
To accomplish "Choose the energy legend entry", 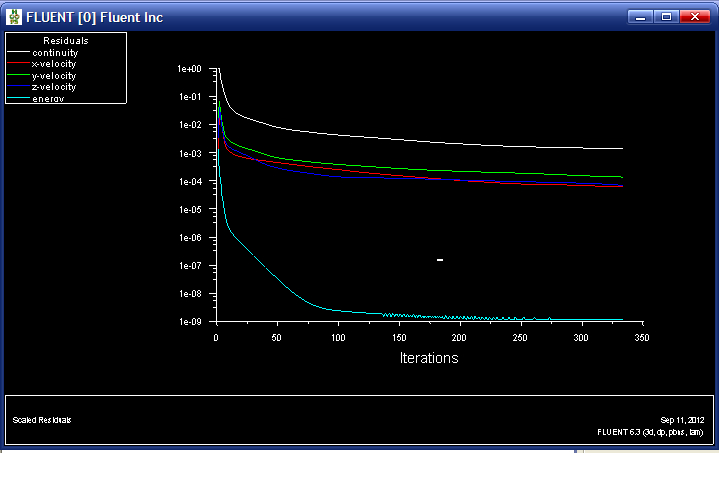I will pyautogui.click(x=49, y=98).
